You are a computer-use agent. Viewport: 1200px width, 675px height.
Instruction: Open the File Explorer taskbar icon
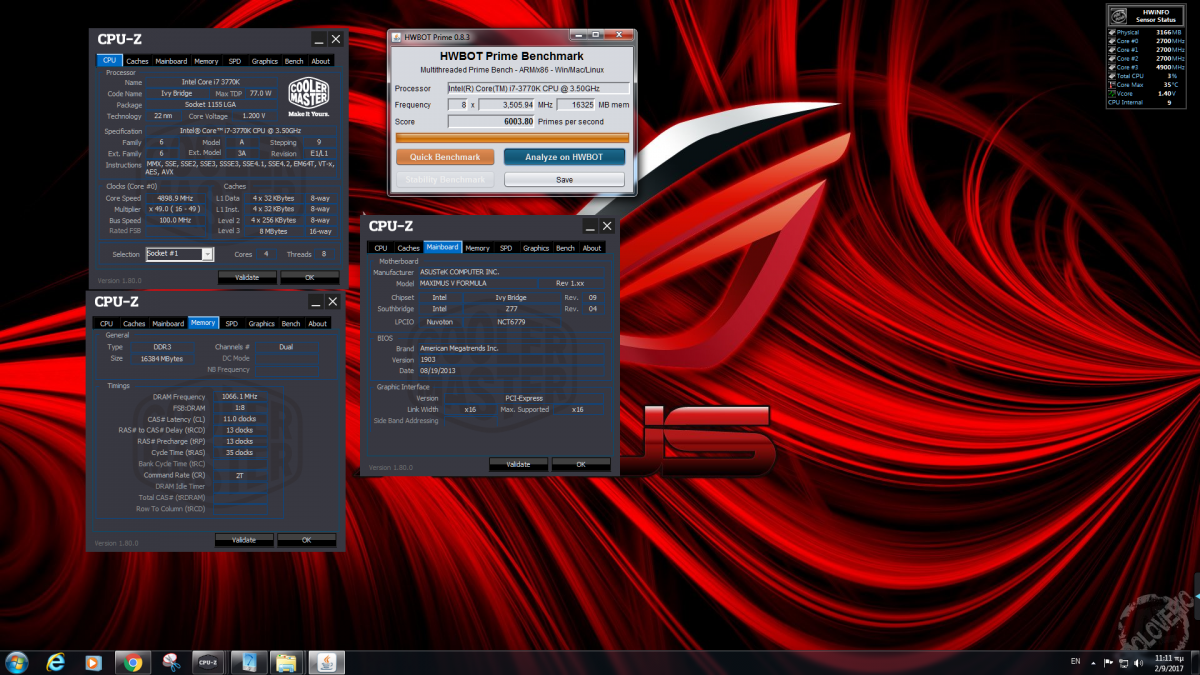pos(285,661)
